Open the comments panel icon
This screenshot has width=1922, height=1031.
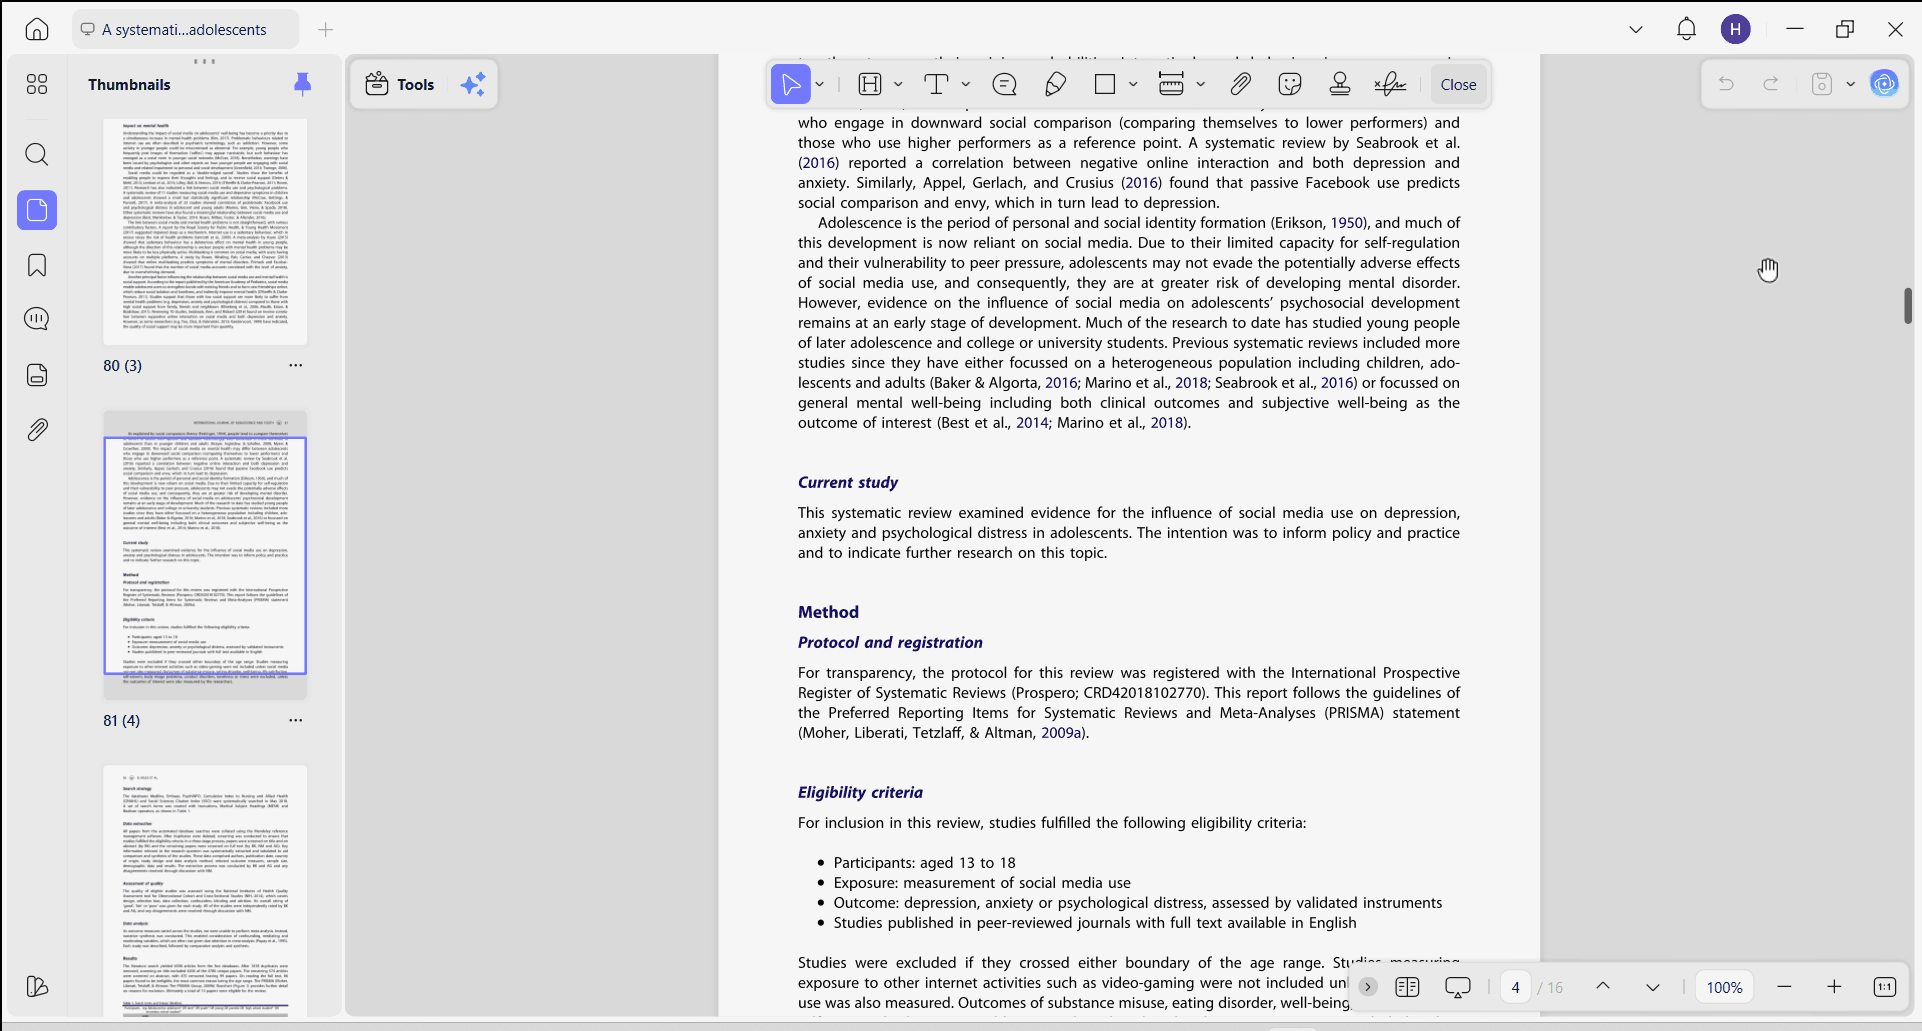[x=37, y=319]
